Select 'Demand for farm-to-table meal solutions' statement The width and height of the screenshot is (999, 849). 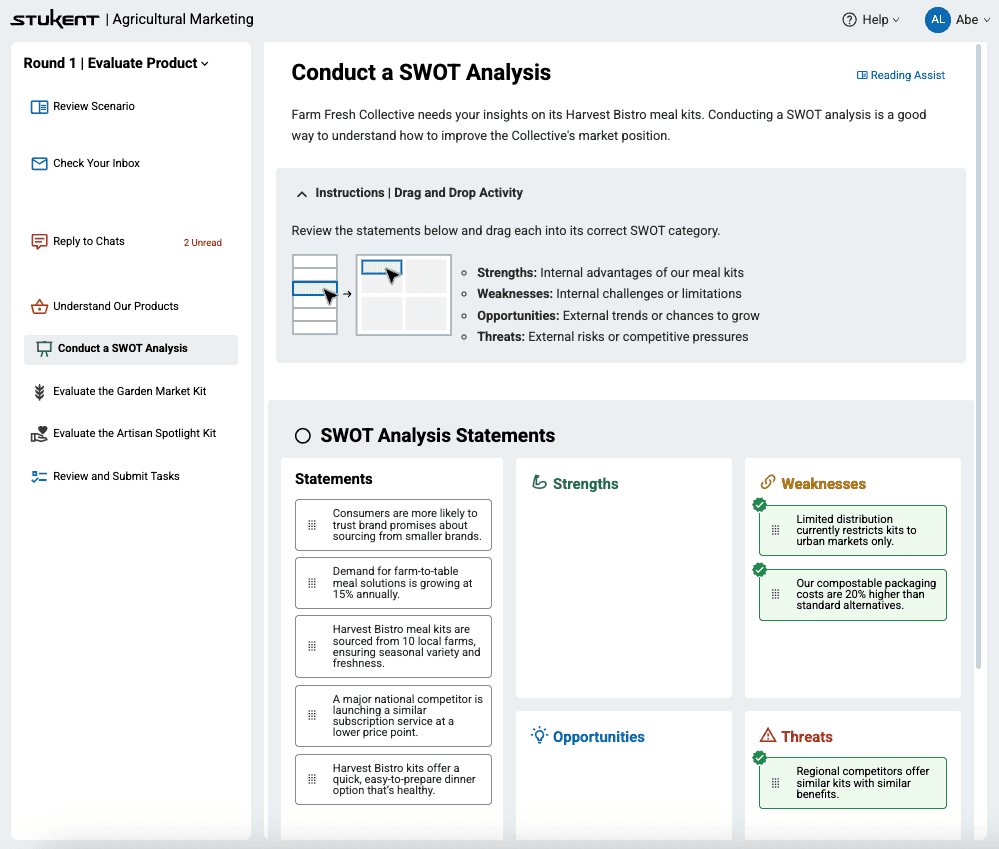pos(393,583)
